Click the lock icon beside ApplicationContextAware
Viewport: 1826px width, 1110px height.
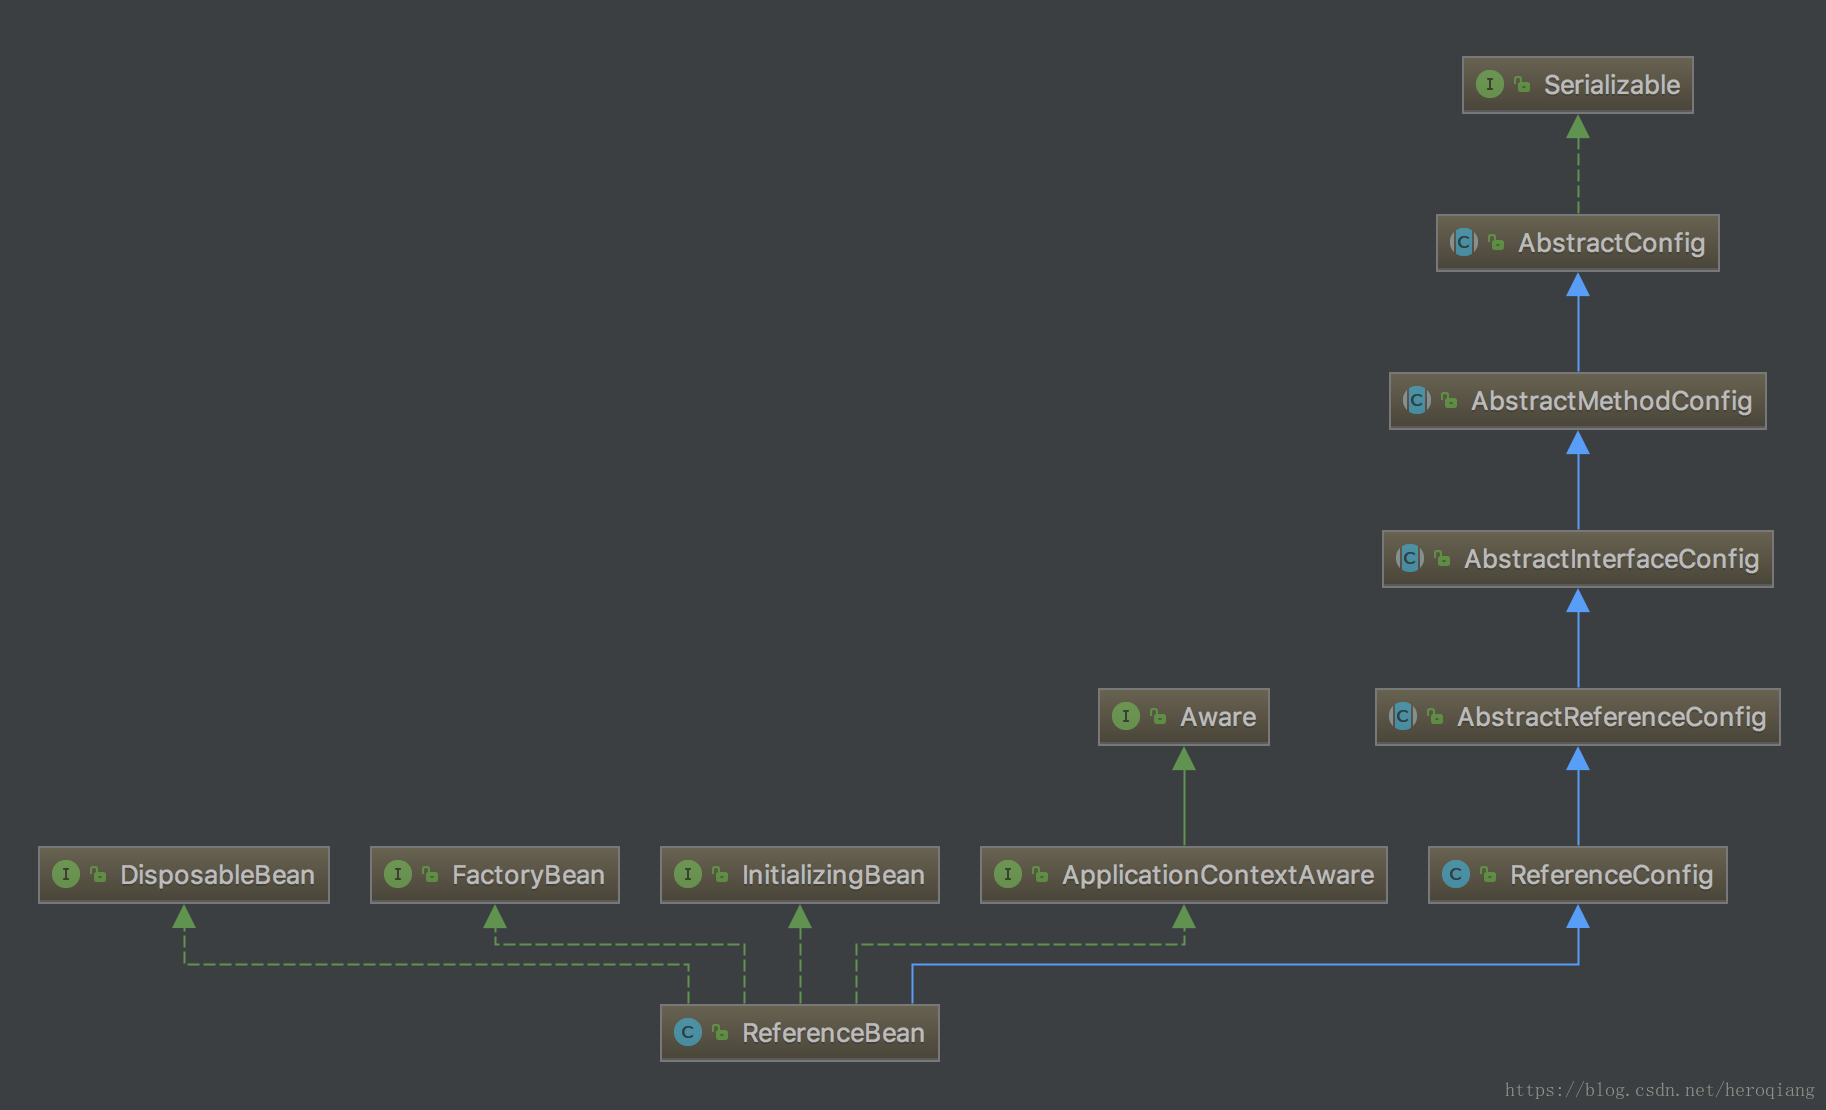click(x=1040, y=875)
